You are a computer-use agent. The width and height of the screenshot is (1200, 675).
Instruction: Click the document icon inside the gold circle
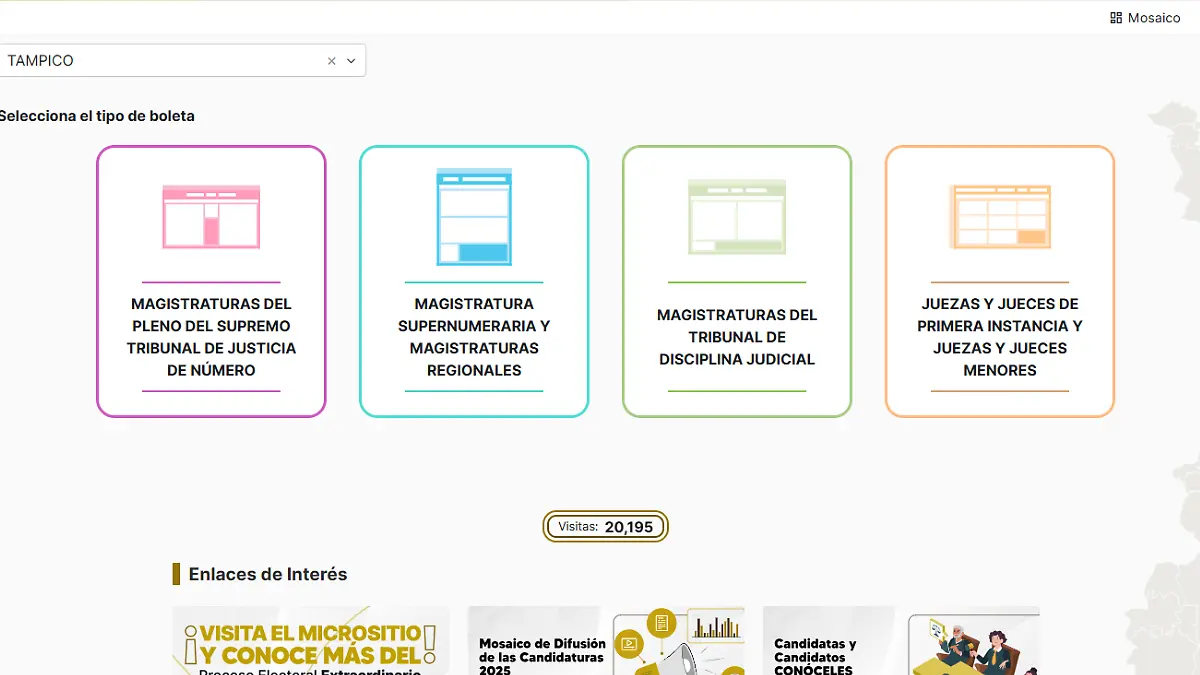tap(660, 620)
